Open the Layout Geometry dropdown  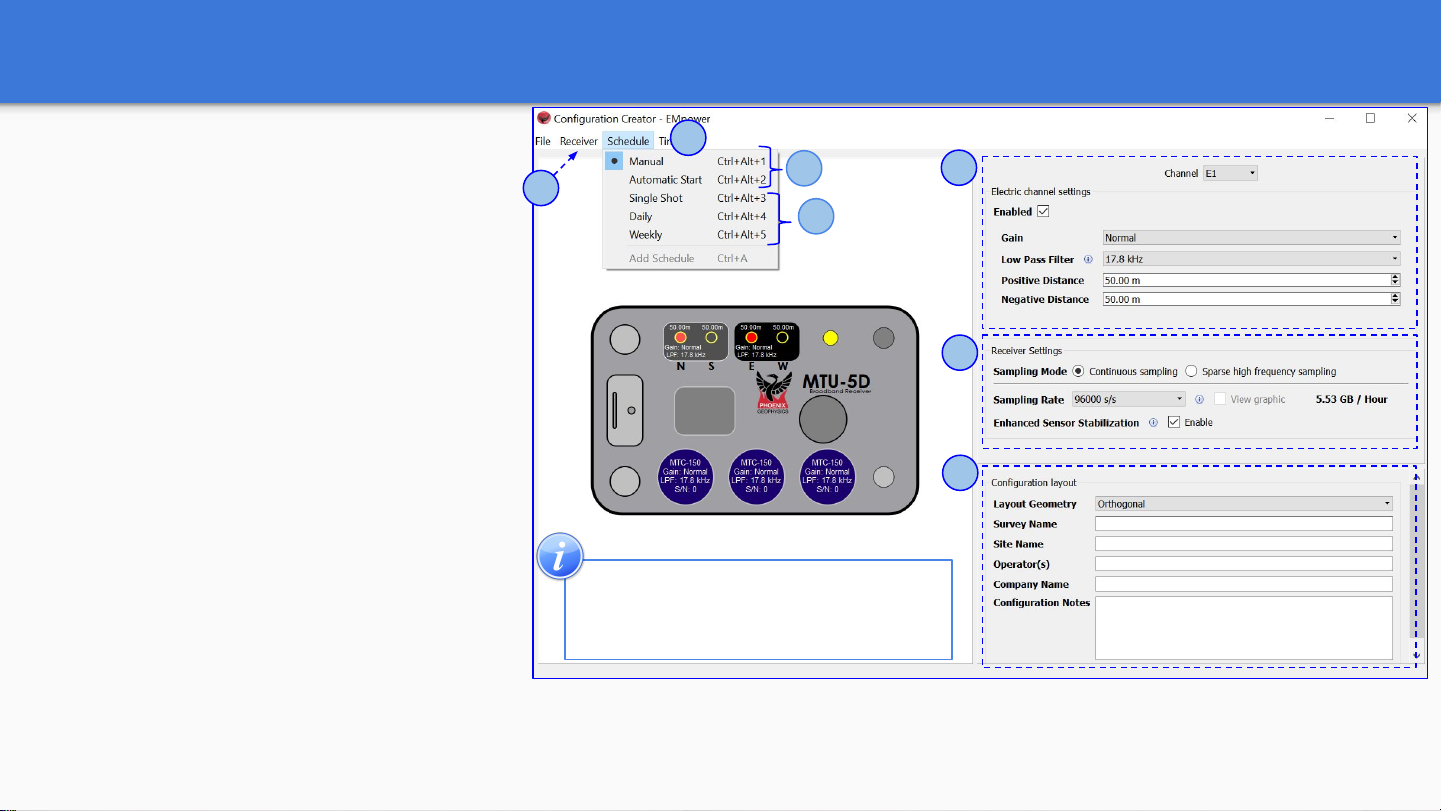point(1244,504)
